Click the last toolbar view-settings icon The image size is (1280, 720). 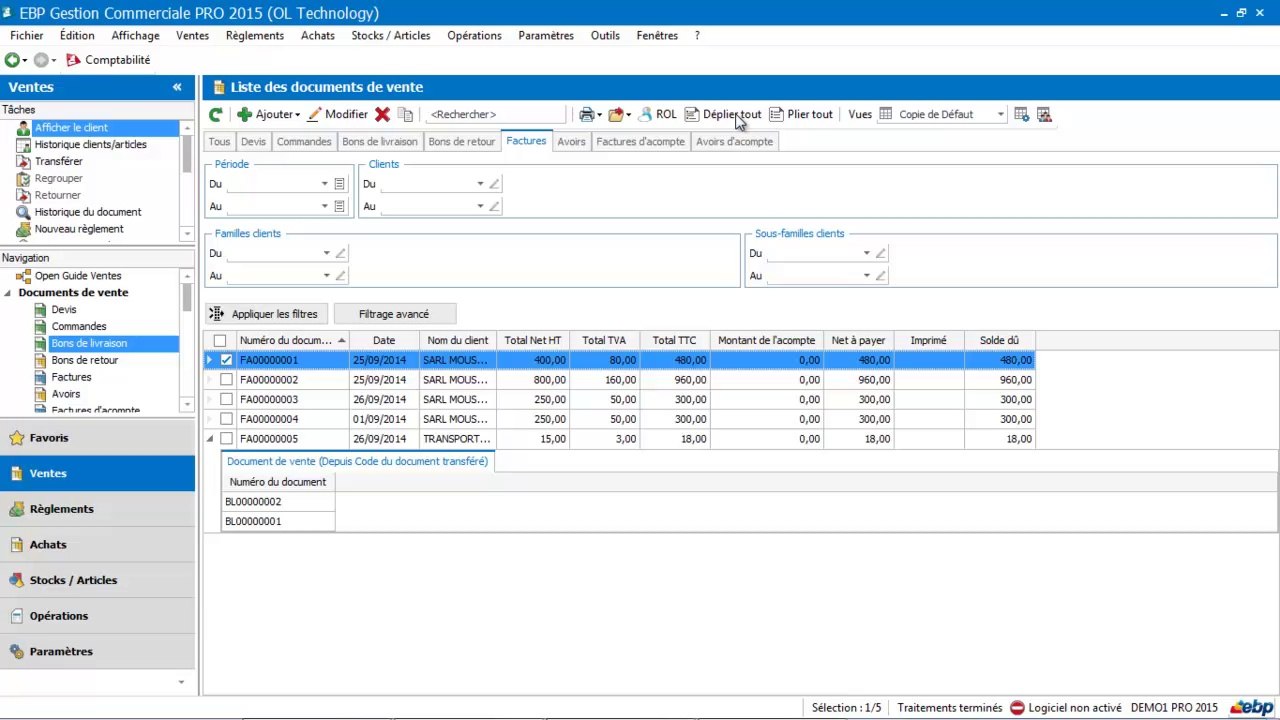tap(1044, 114)
